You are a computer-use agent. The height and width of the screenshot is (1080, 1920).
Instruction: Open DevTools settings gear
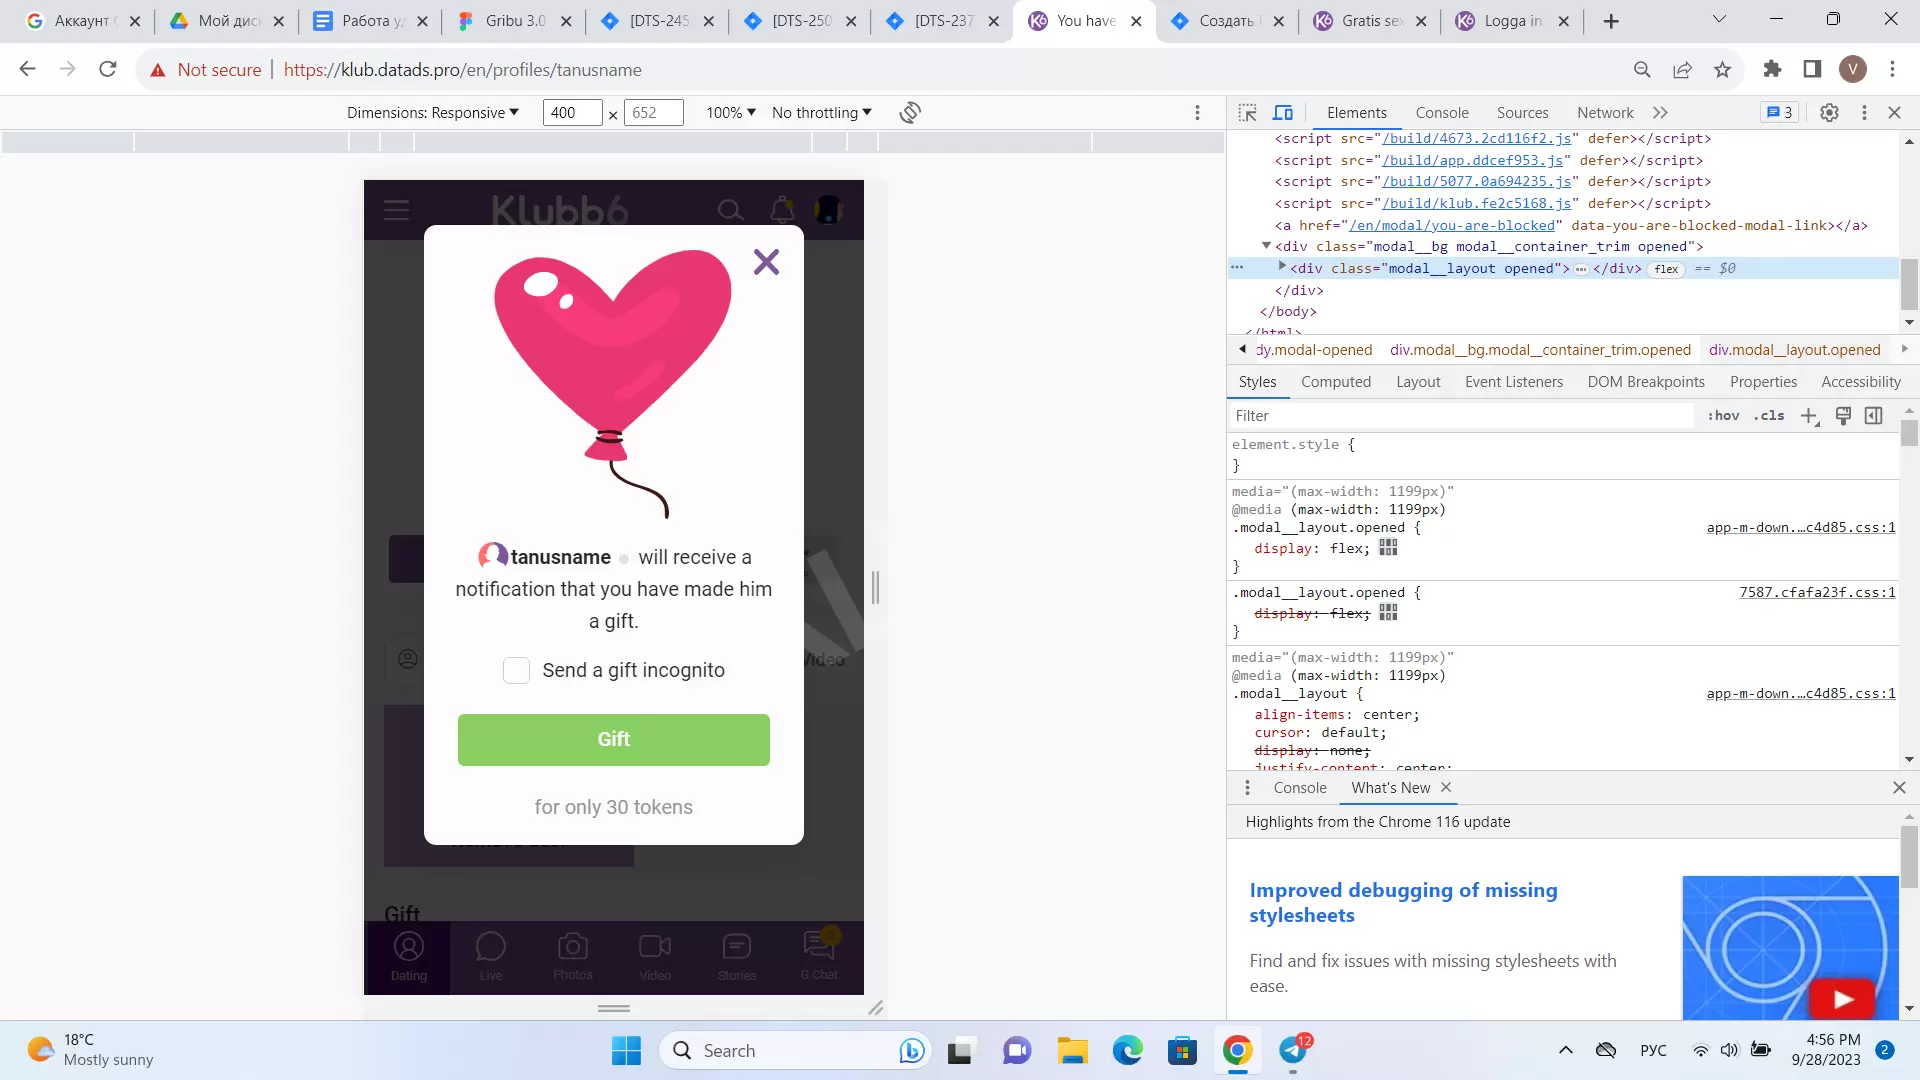(x=1829, y=113)
